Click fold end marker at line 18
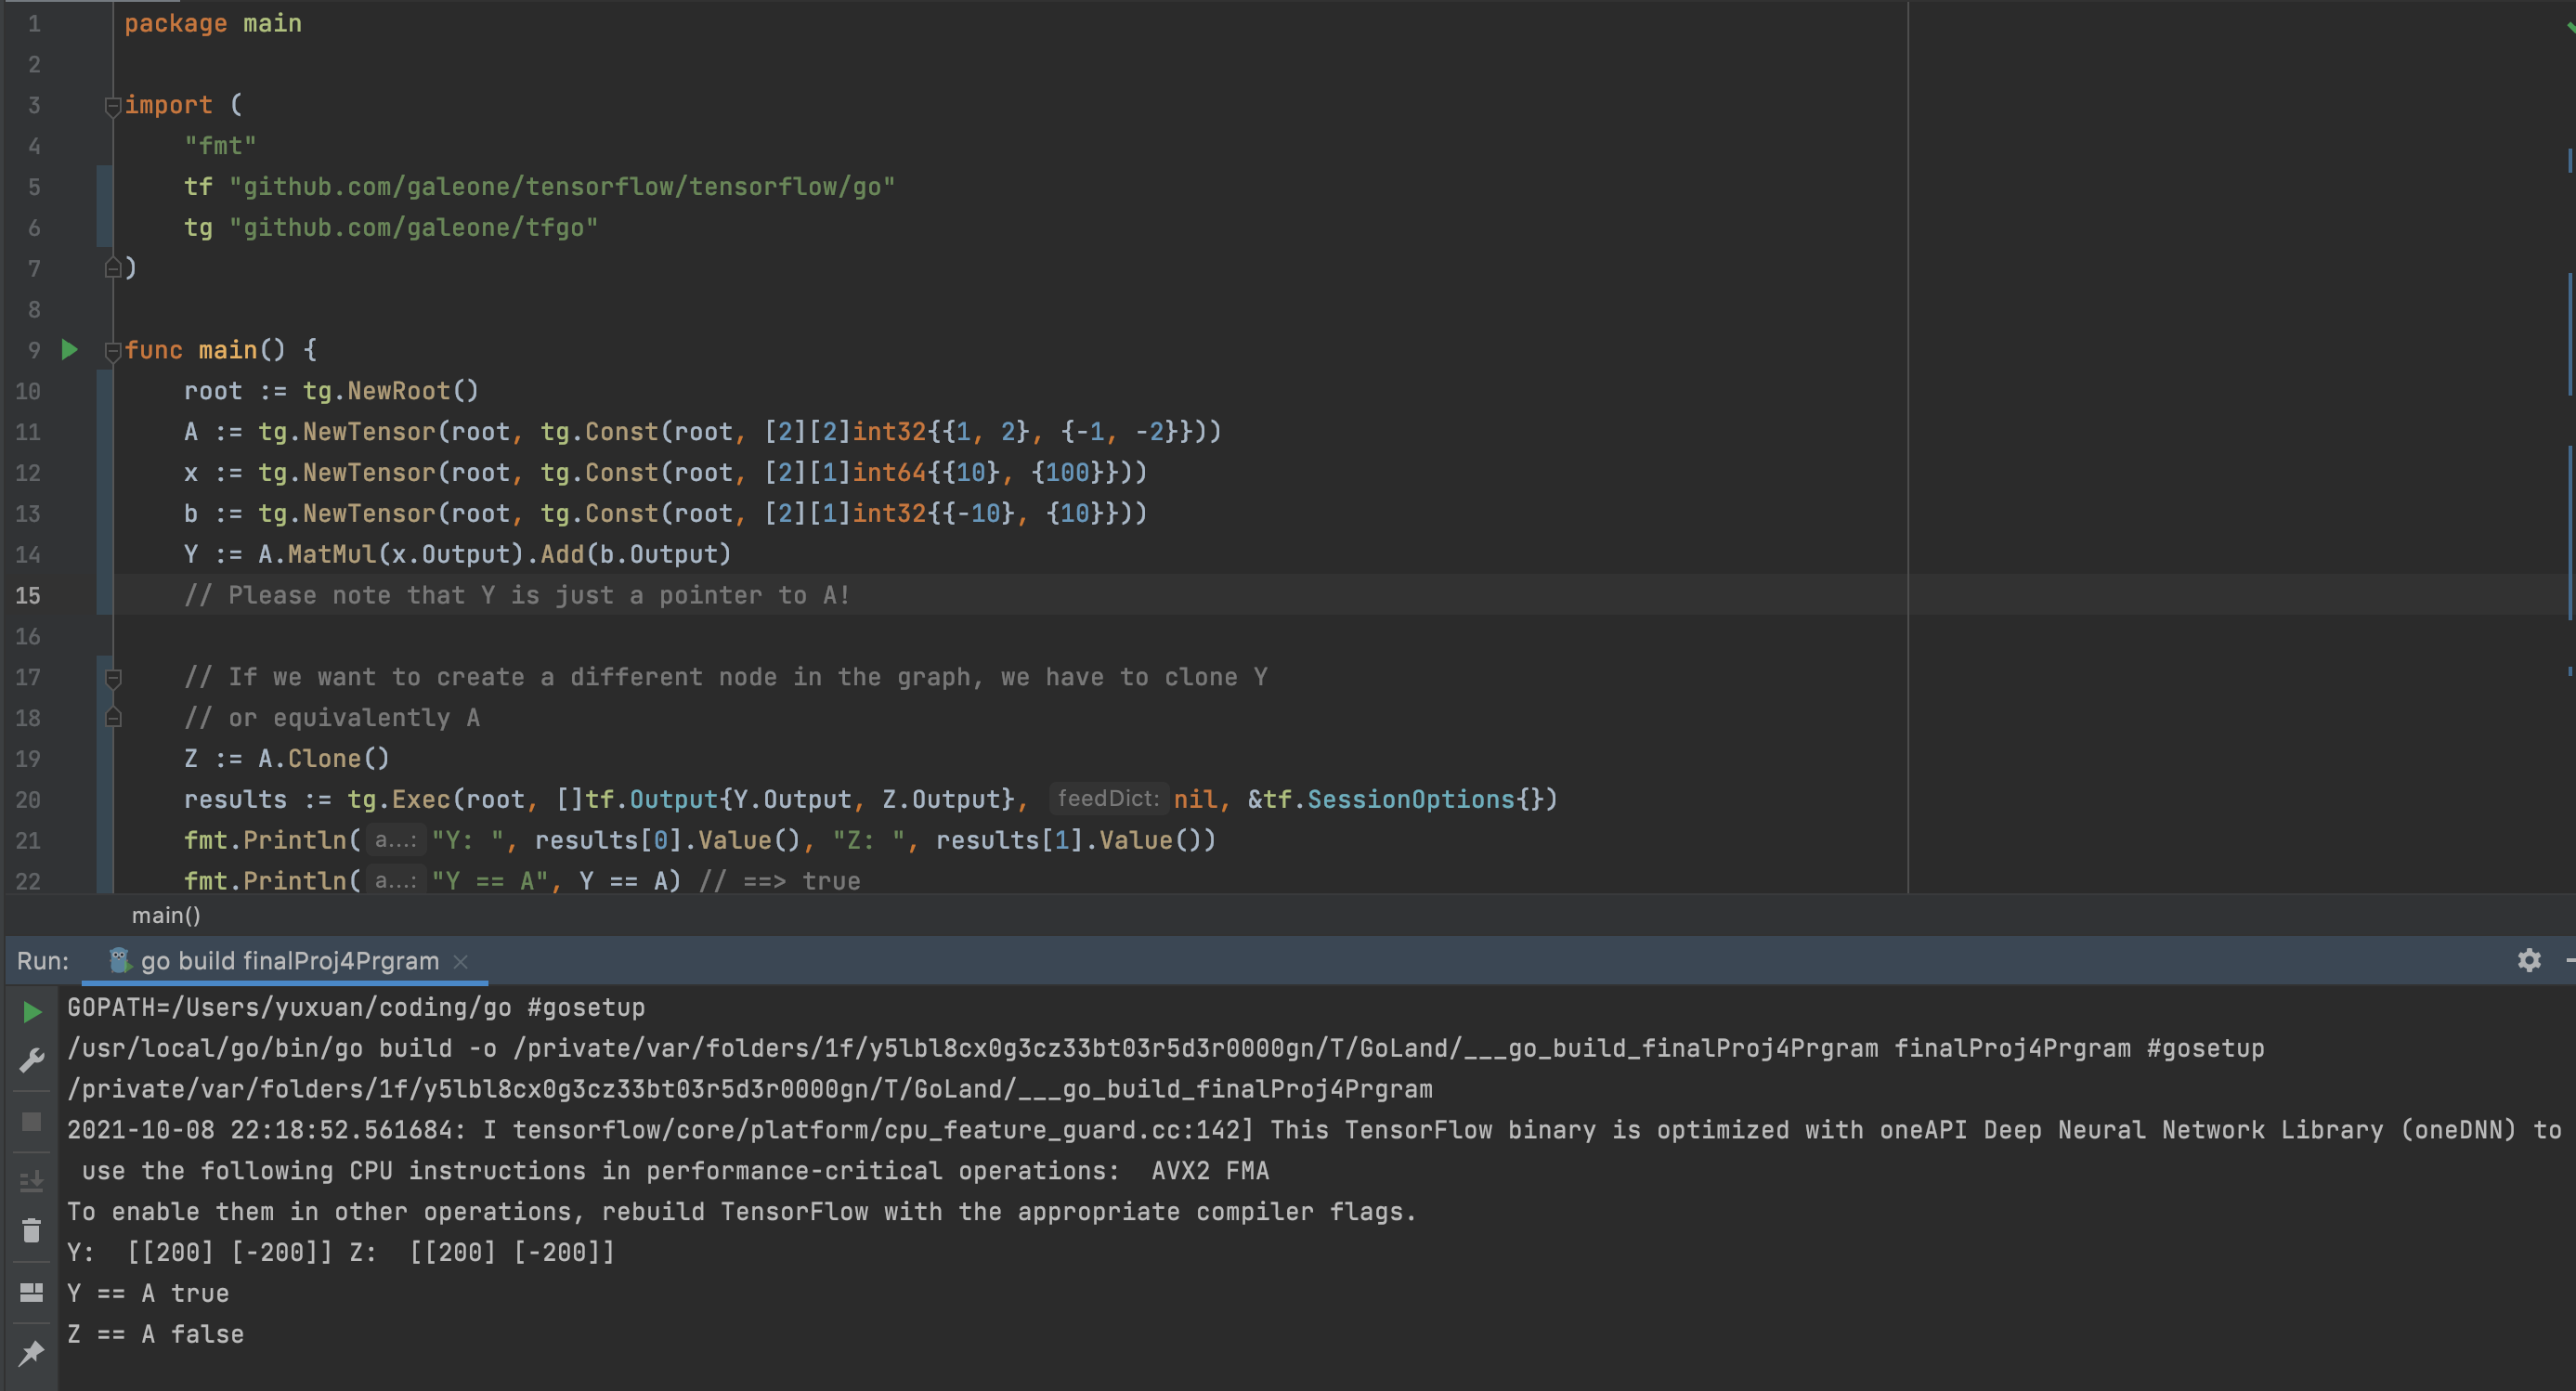 point(113,718)
